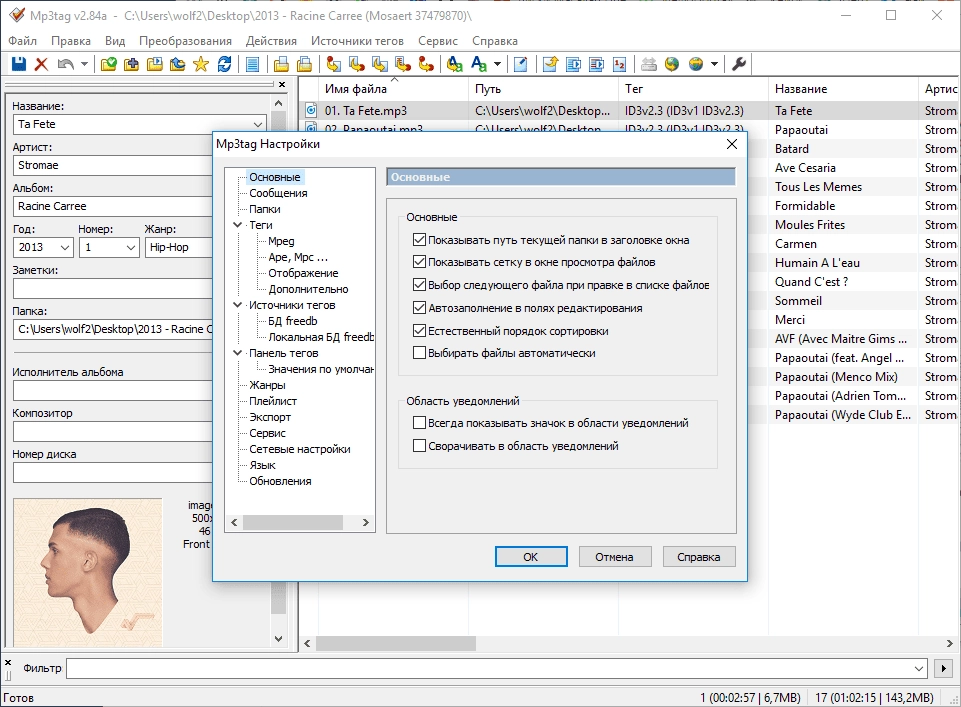Click the Add directory folder-plus icon
The width and height of the screenshot is (961, 707).
coord(131,64)
